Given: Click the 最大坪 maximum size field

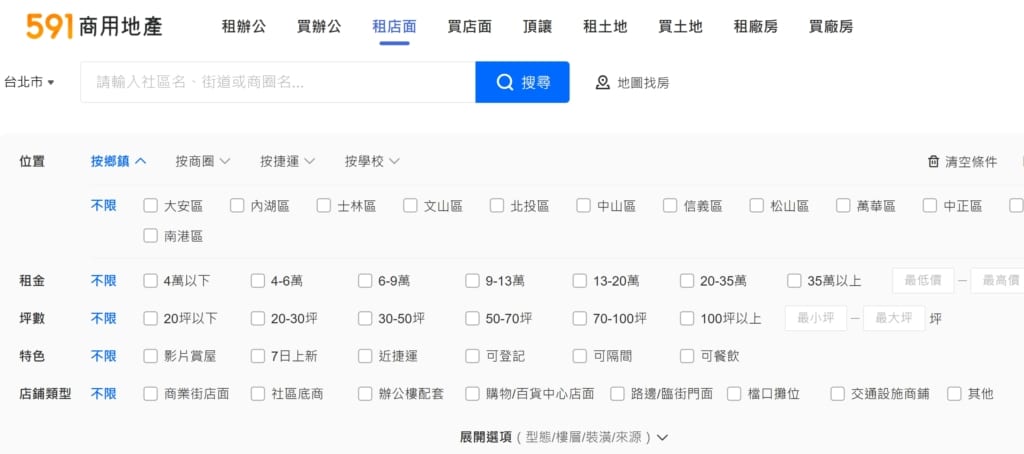Looking at the screenshot, I should (894, 318).
